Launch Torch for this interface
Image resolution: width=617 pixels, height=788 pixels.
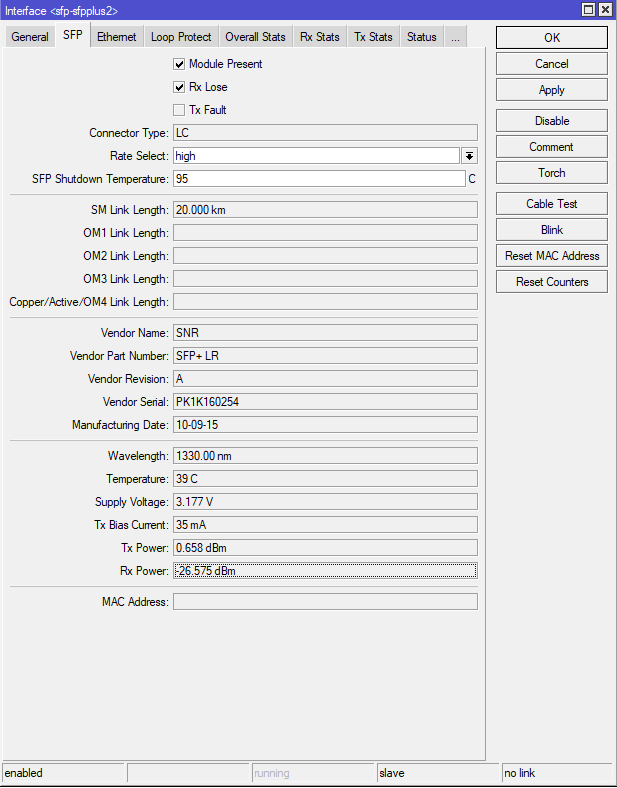[x=551, y=173]
